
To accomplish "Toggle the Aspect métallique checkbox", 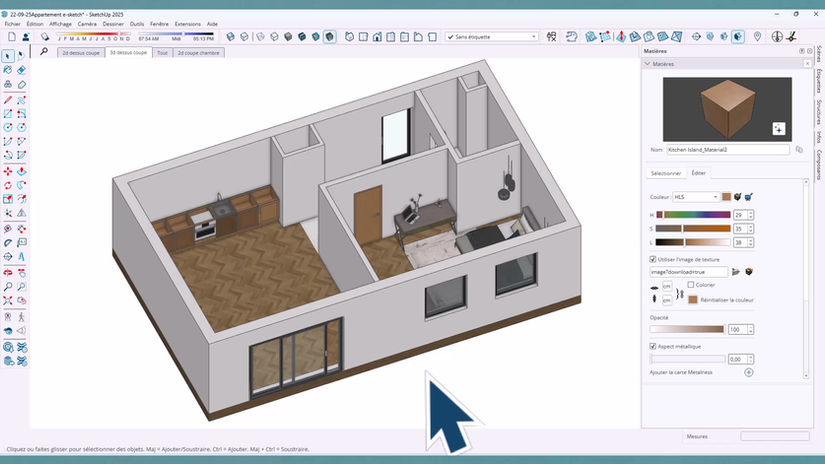I will [x=652, y=347].
